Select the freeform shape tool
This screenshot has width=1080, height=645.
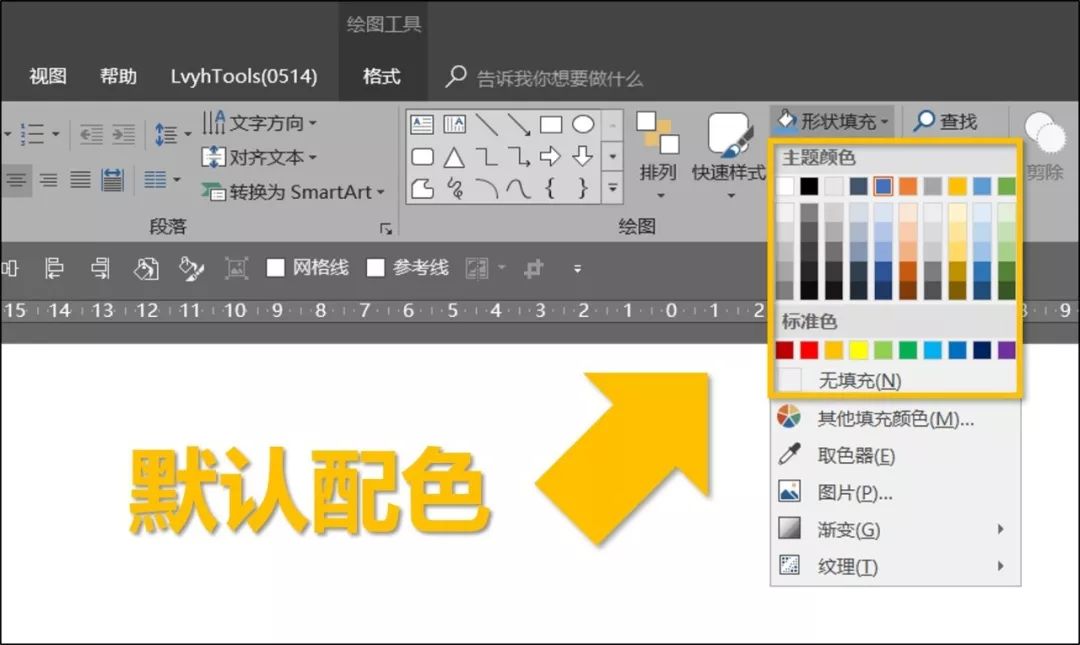tap(422, 188)
